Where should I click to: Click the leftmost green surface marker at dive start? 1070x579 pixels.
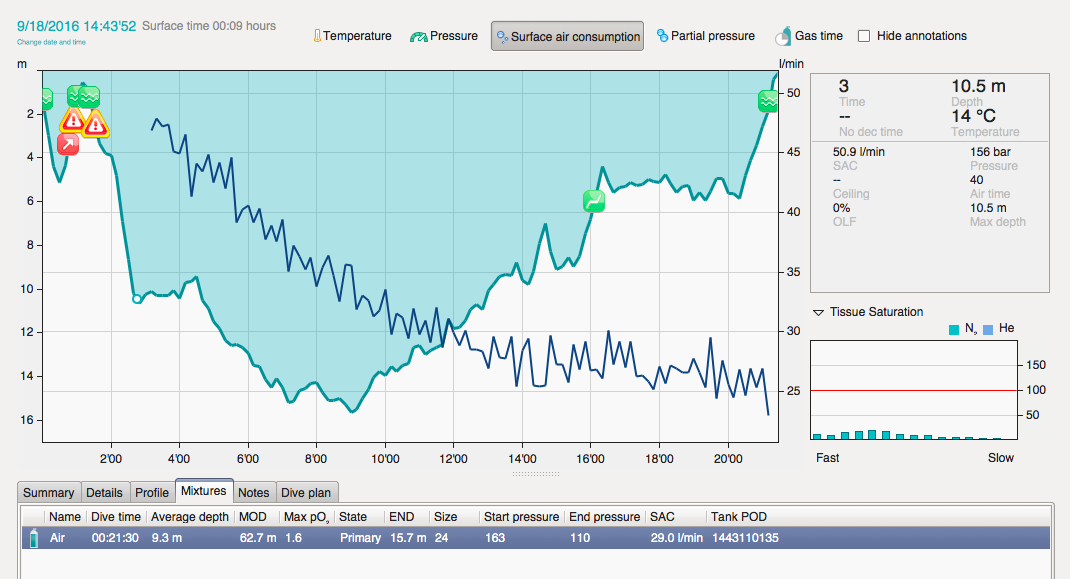pyautogui.click(x=46, y=100)
